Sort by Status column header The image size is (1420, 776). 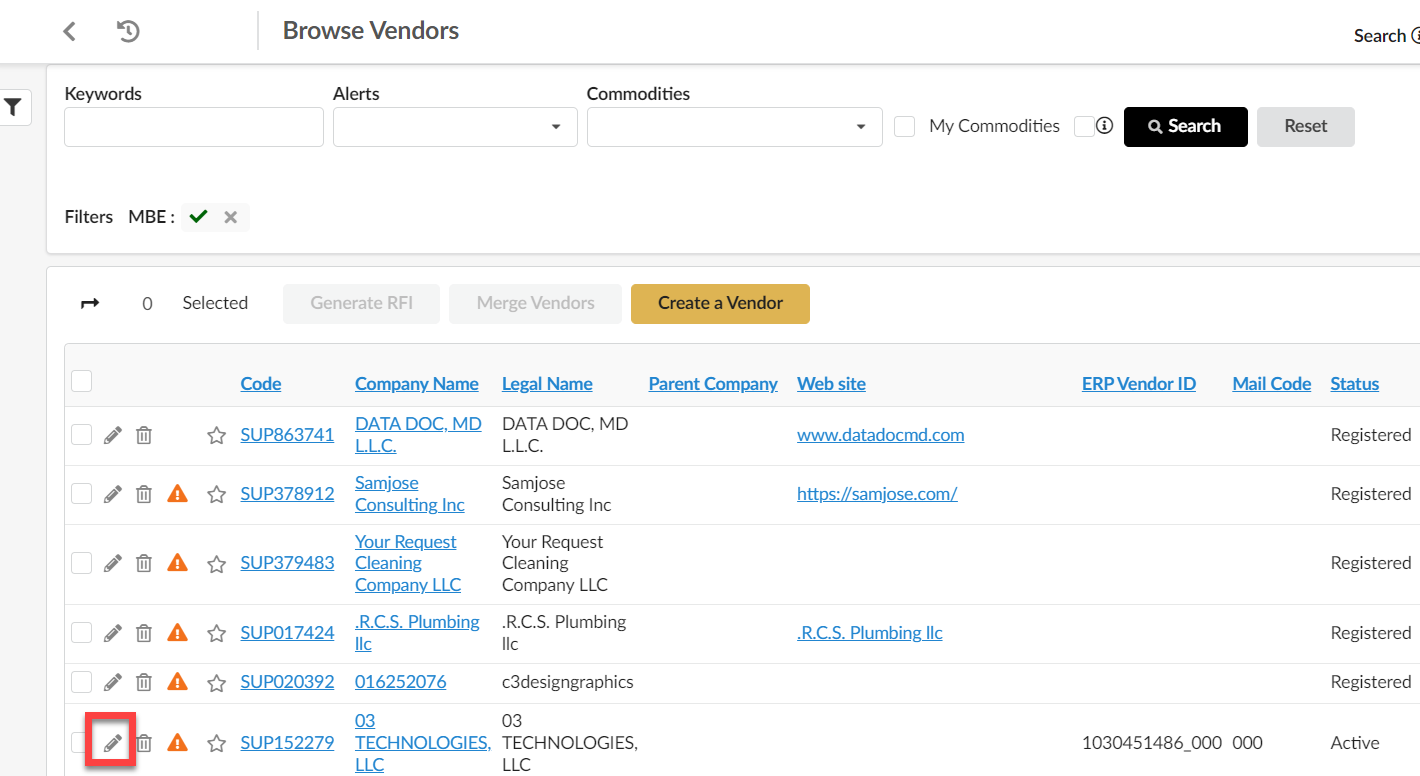click(1355, 384)
